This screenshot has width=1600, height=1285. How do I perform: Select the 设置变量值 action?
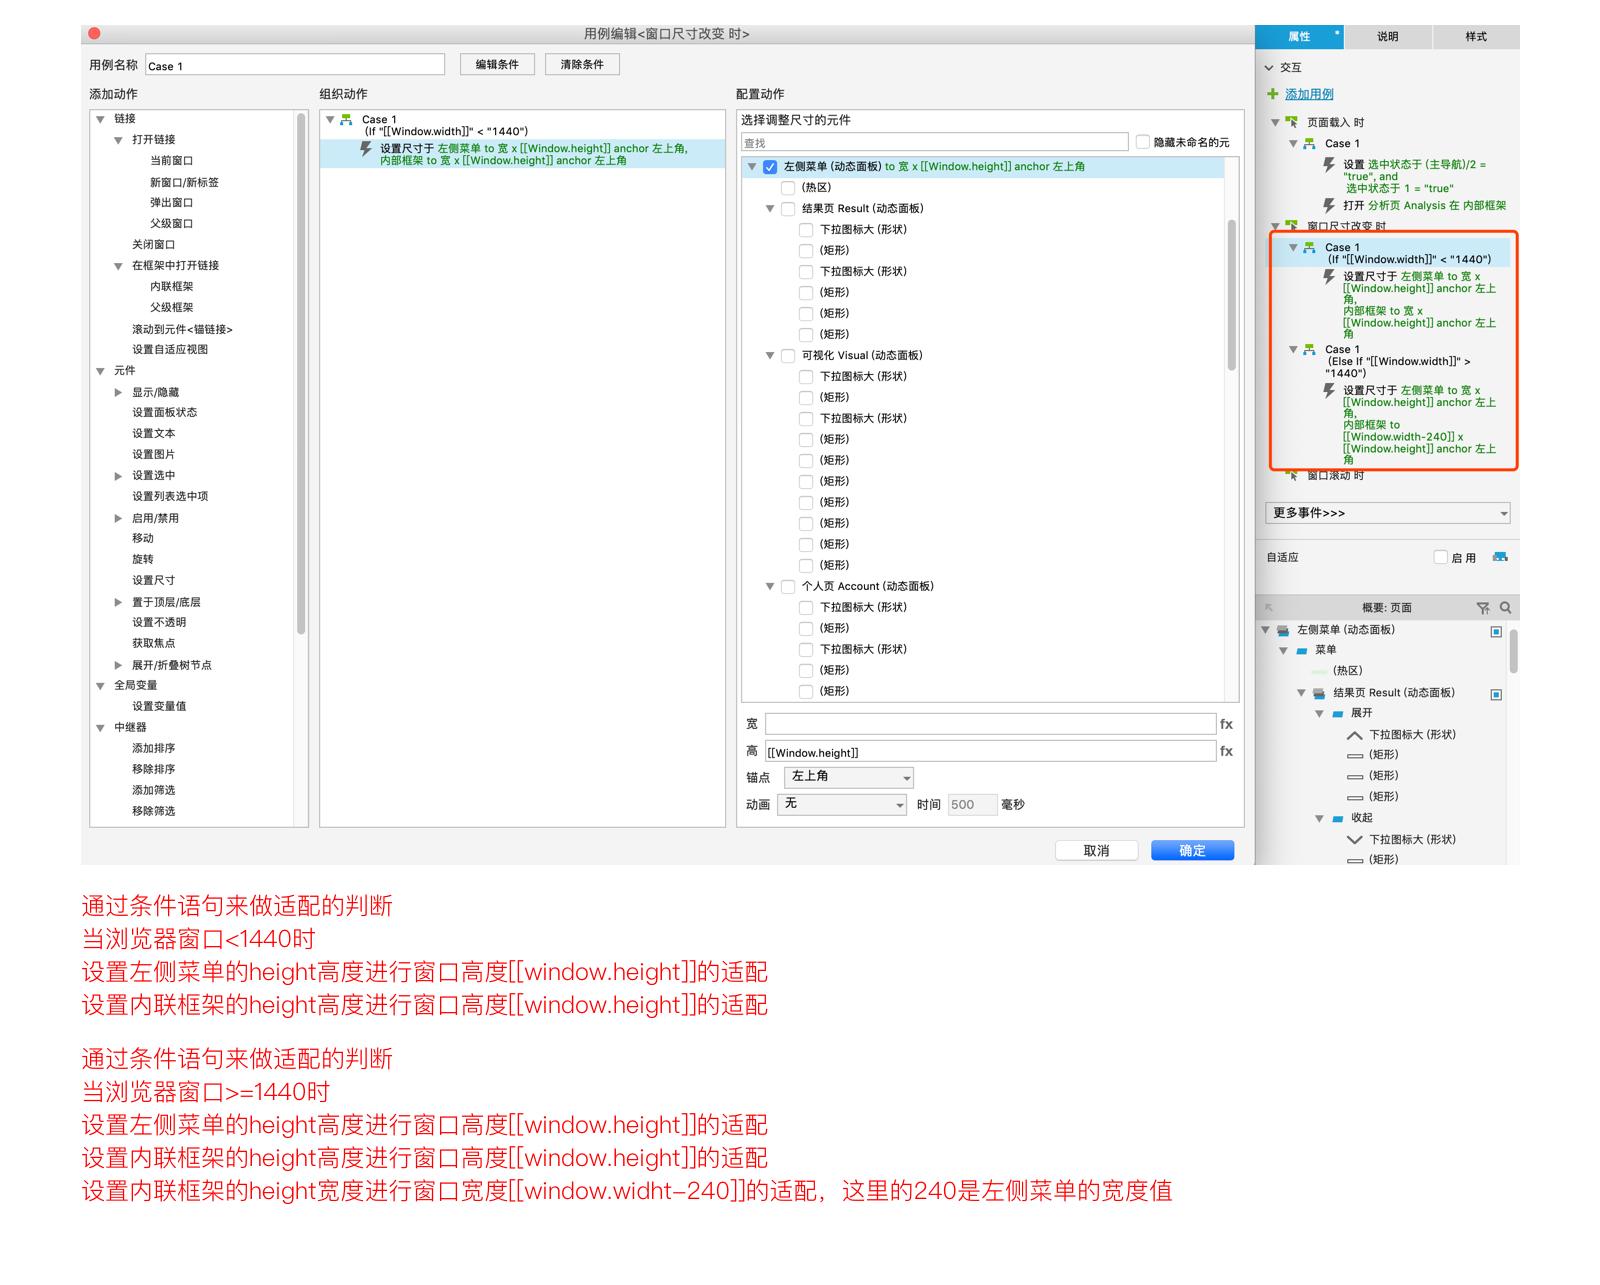tap(159, 707)
